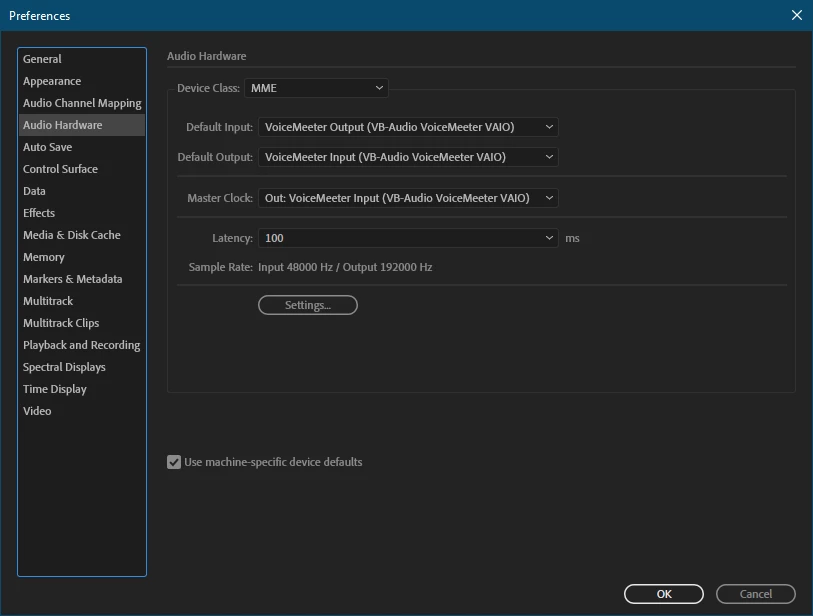Open the Default Input device dropdown
Screen dimensions: 813x616
pos(408,127)
